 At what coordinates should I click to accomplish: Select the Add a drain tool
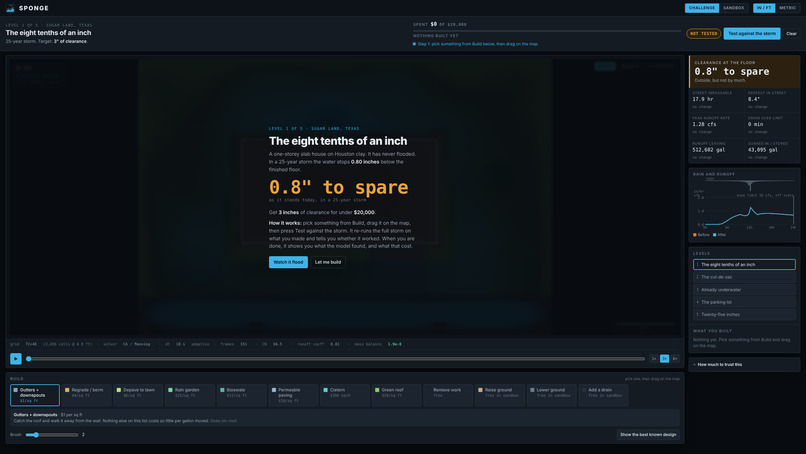tap(603, 395)
